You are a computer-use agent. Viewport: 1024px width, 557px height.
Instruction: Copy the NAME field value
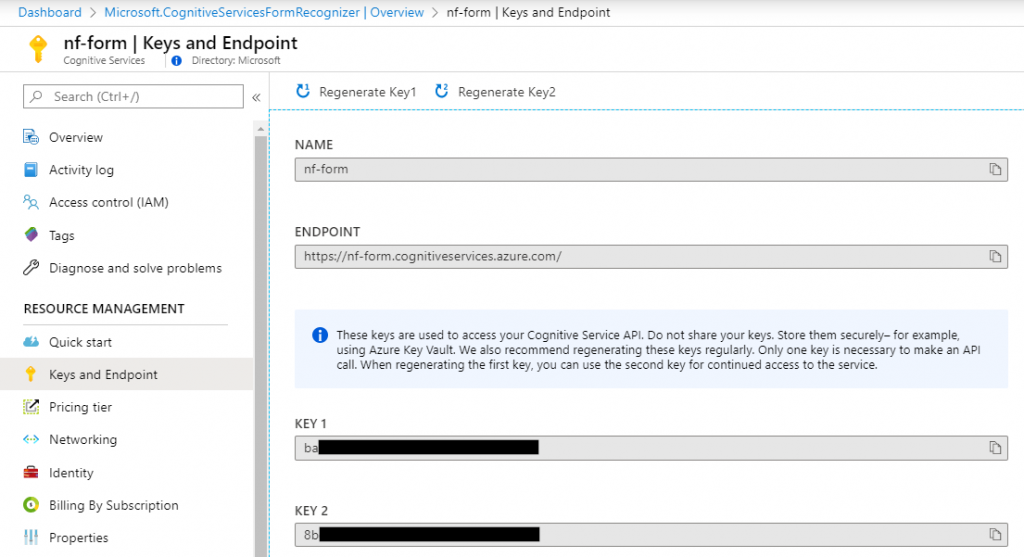pyautogui.click(x=995, y=170)
